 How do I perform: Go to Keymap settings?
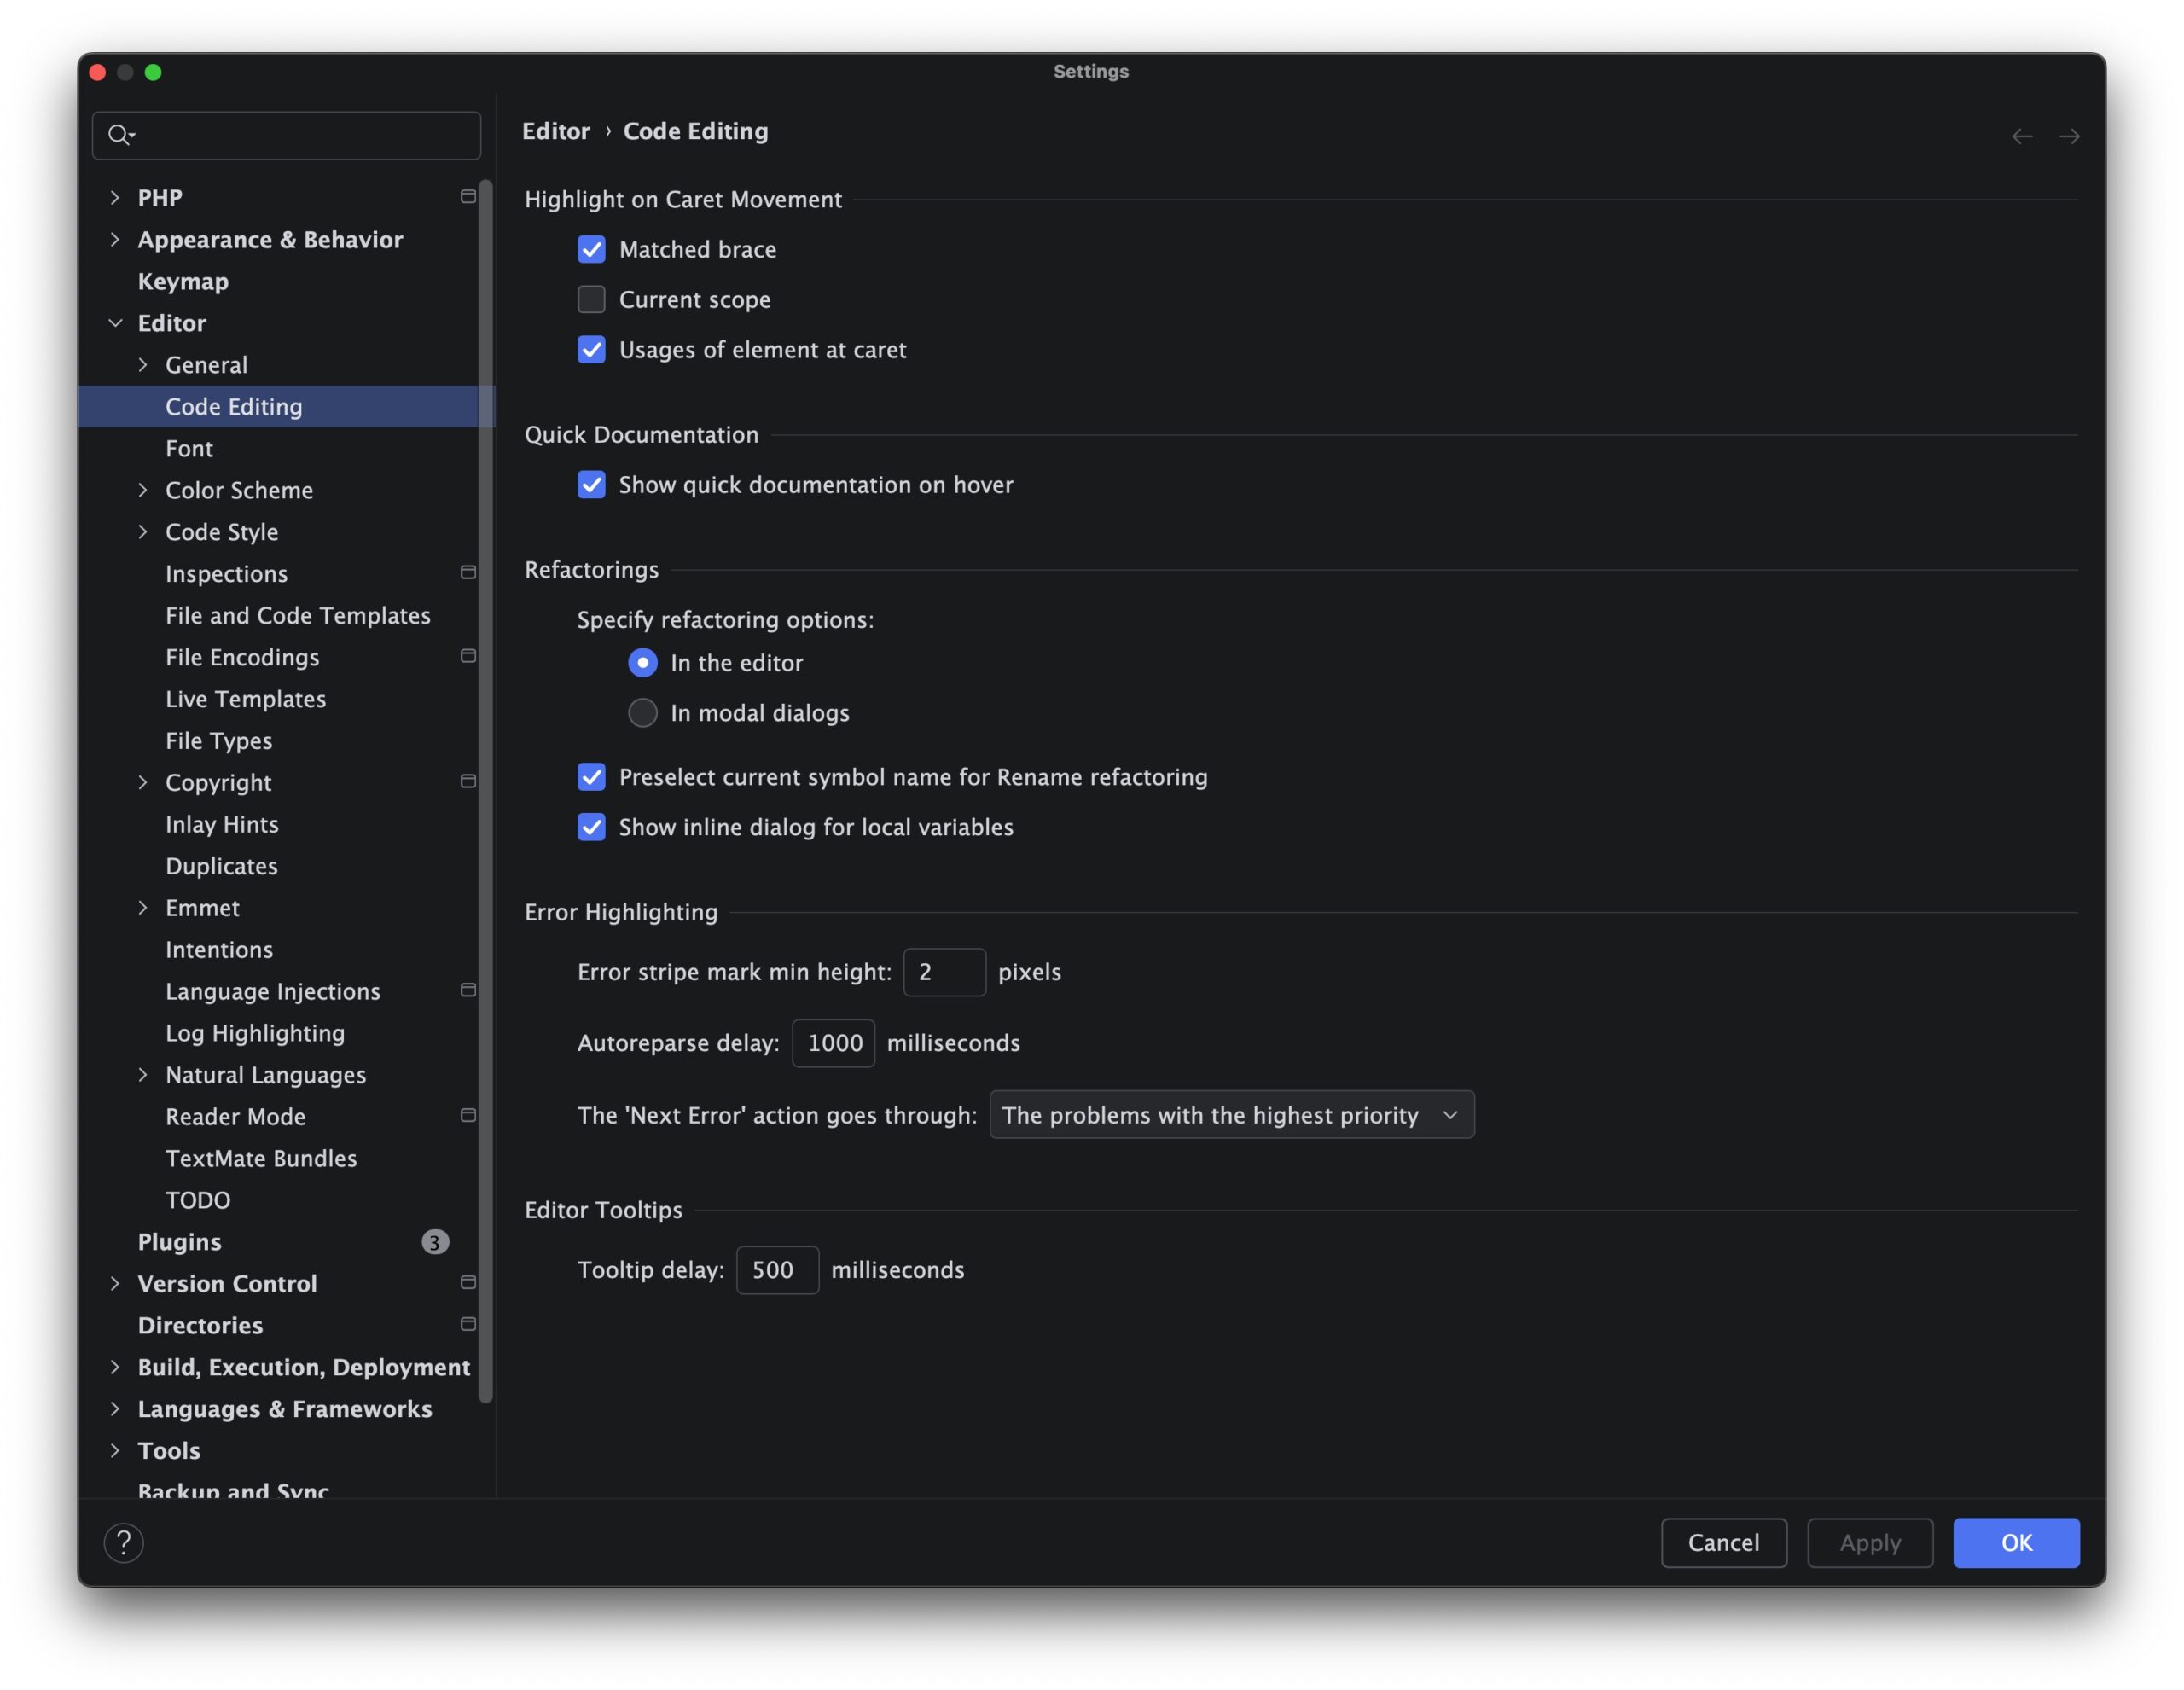tap(183, 281)
